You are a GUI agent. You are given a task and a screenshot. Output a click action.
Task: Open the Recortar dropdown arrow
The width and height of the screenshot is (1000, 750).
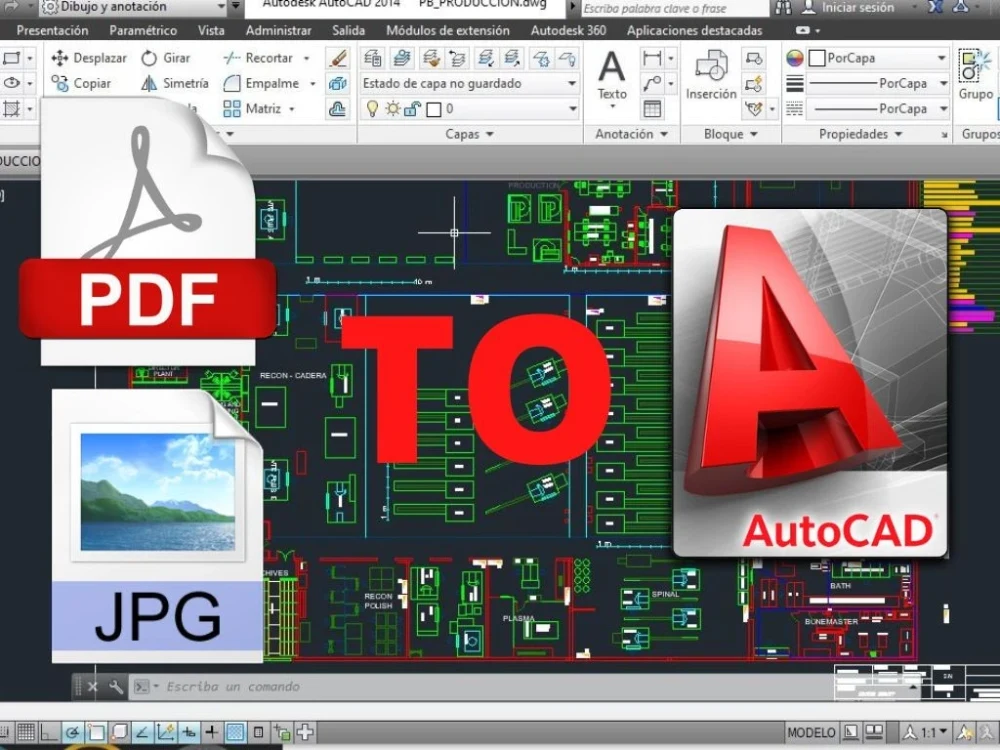point(307,58)
